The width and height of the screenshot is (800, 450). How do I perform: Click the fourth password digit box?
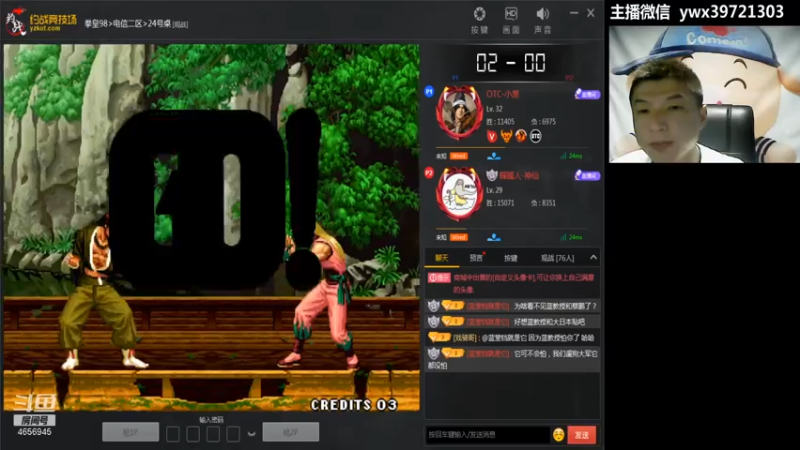(233, 434)
